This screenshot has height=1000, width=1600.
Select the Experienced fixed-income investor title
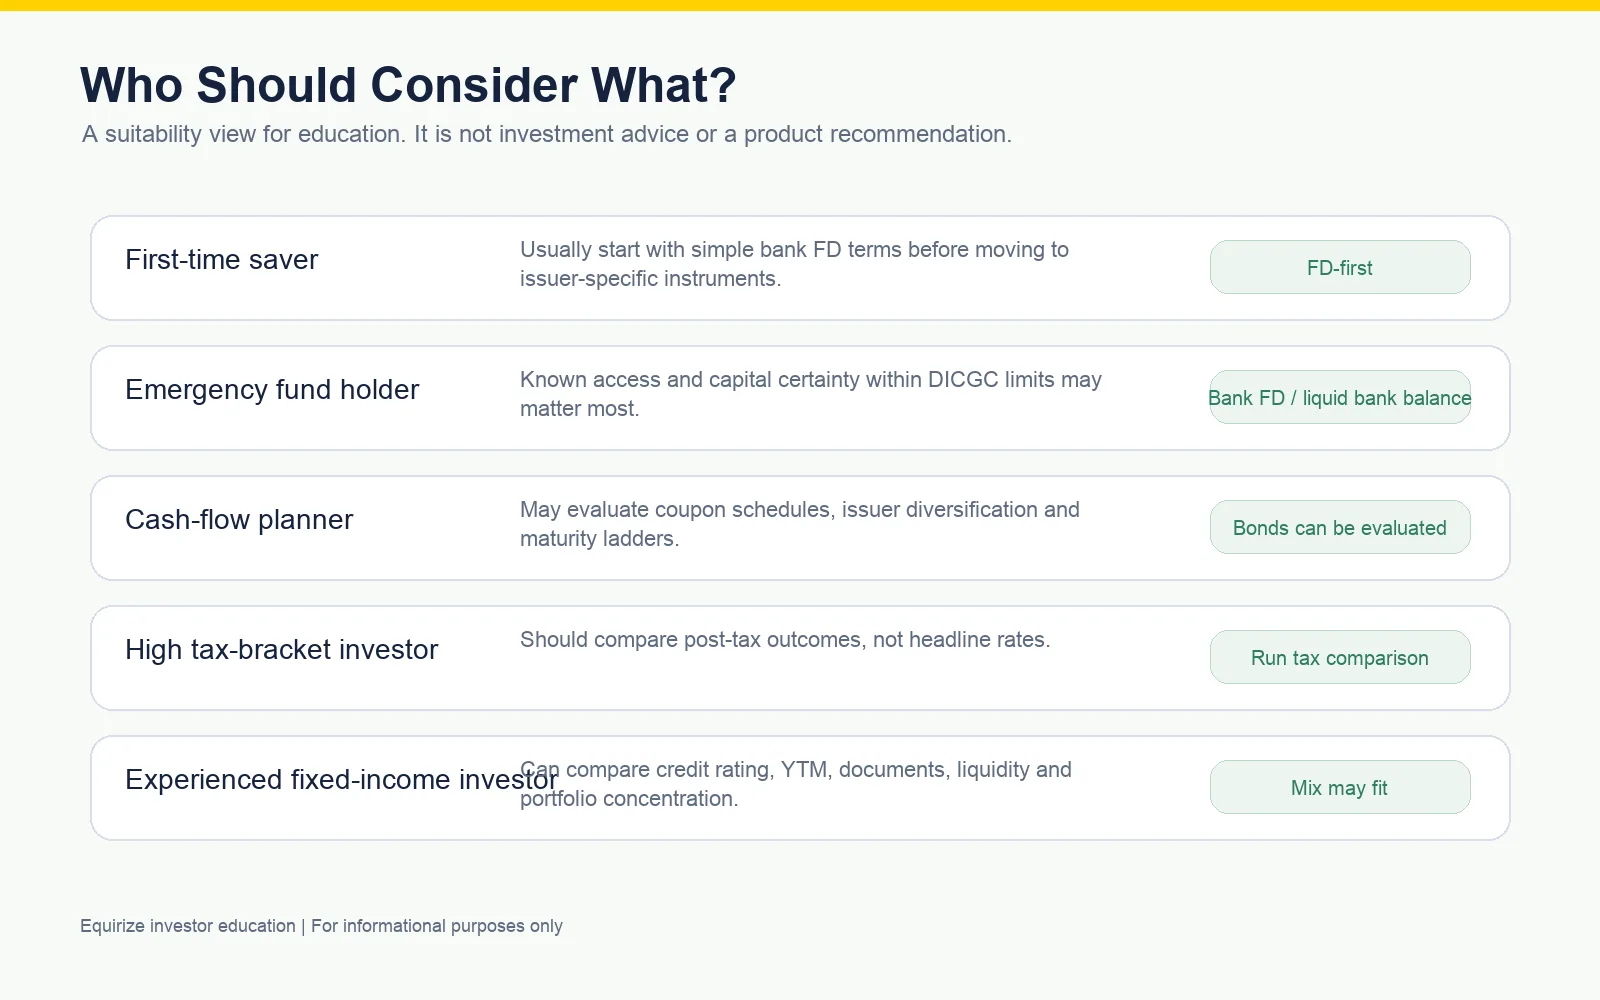341,780
